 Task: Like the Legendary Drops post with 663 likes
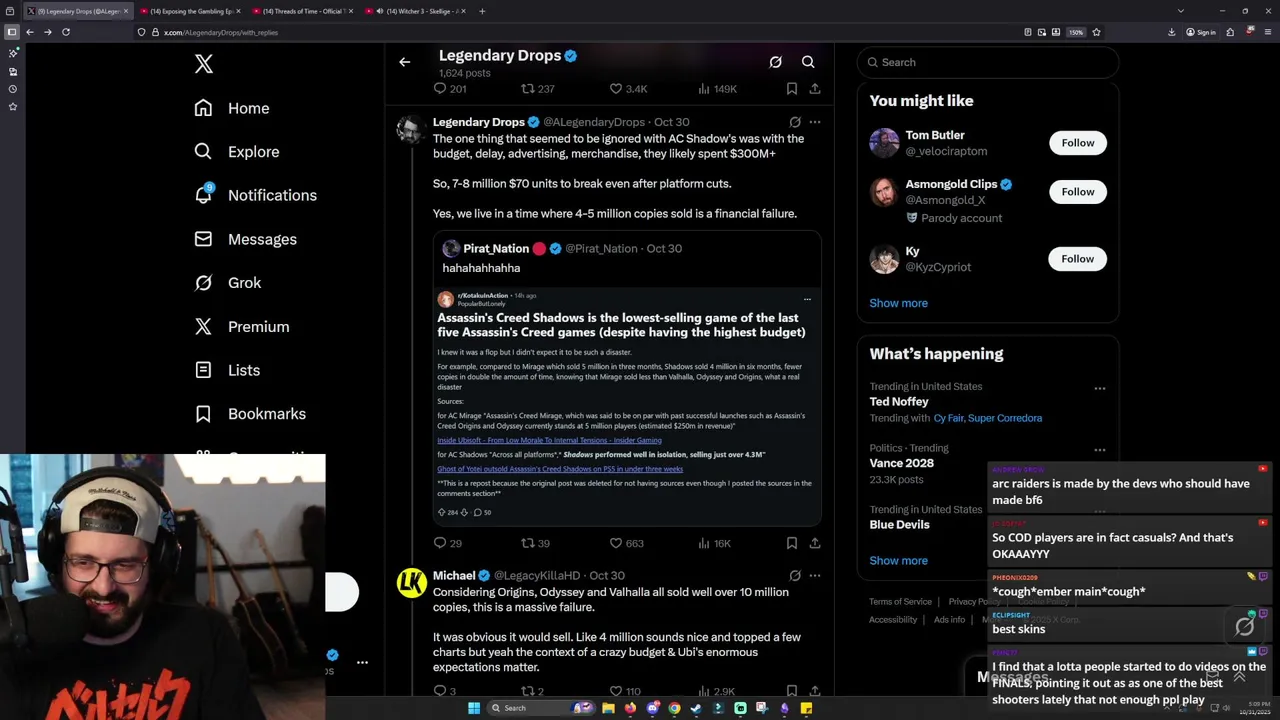coord(626,543)
